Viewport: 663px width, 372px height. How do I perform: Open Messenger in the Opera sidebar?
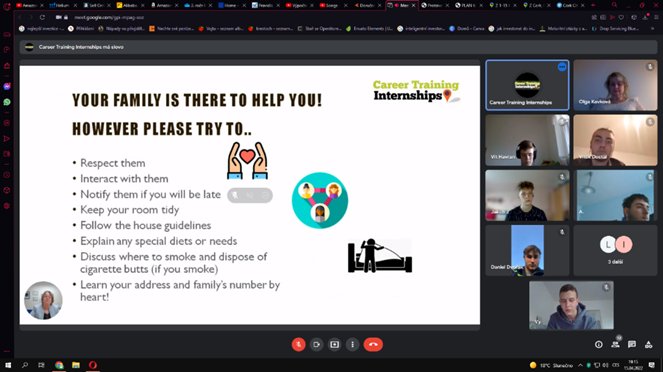[x=7, y=87]
